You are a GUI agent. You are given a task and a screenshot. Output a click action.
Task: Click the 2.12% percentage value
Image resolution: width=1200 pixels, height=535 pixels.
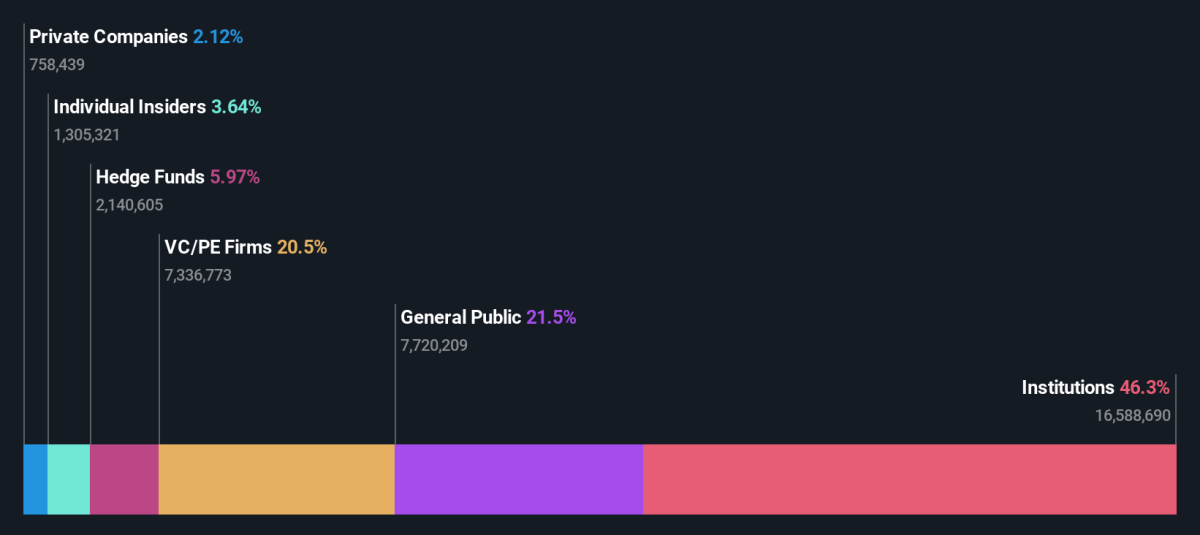(x=218, y=37)
